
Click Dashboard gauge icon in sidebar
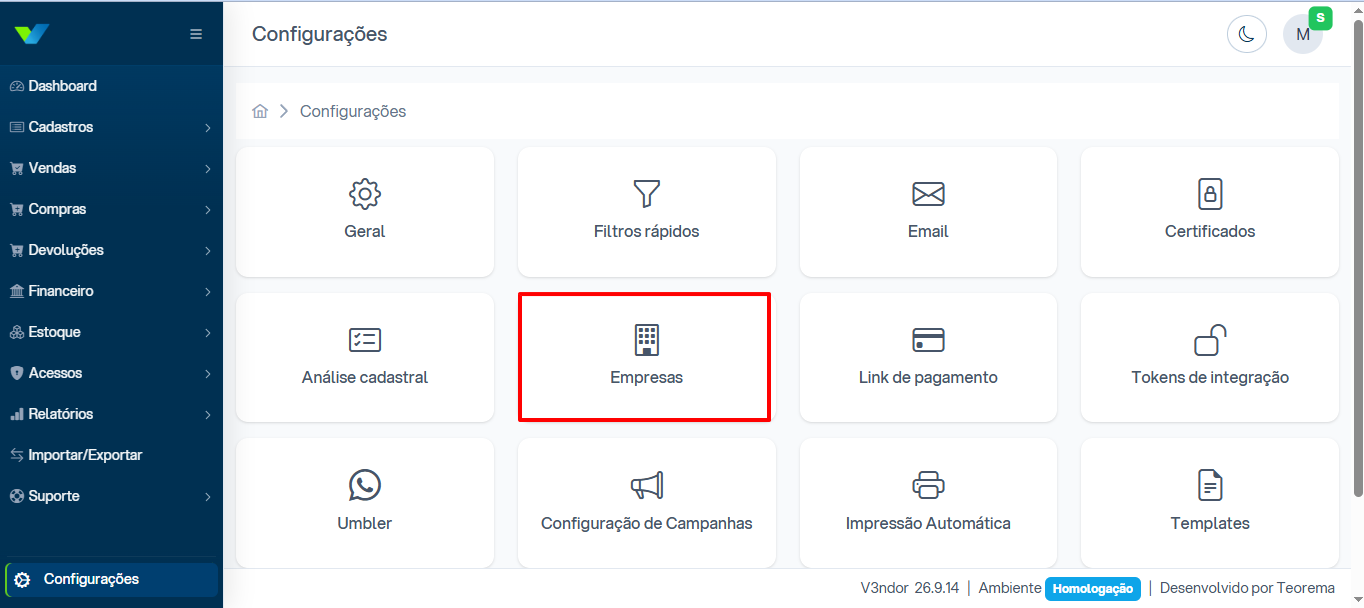(x=17, y=86)
